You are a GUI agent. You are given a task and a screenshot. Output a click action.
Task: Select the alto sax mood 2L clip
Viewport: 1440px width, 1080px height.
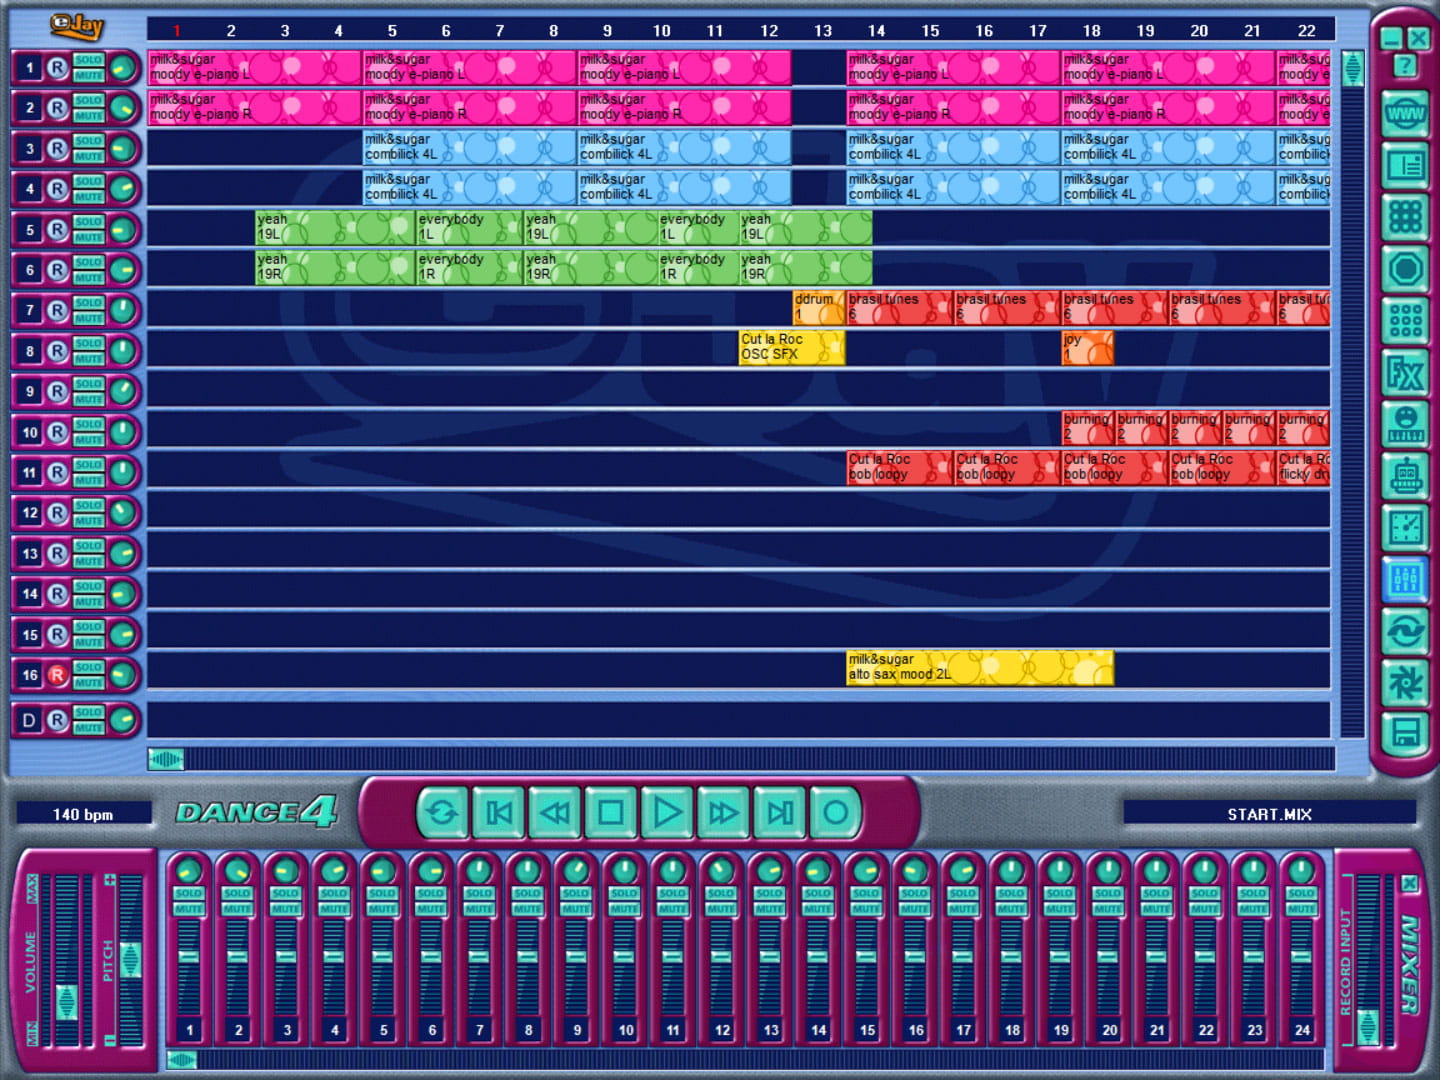point(979,667)
